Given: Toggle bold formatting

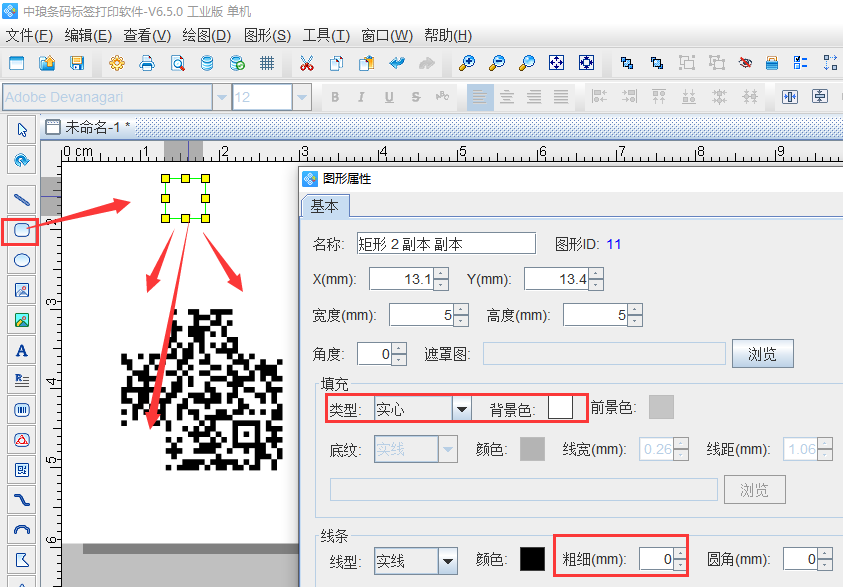Looking at the screenshot, I should tap(335, 96).
